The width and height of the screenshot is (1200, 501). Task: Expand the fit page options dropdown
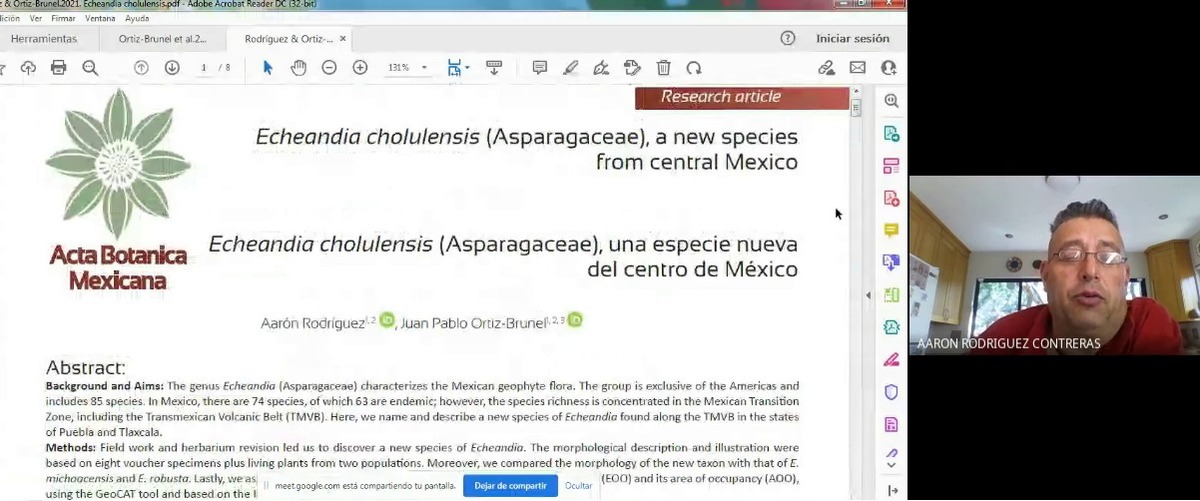[x=467, y=69]
